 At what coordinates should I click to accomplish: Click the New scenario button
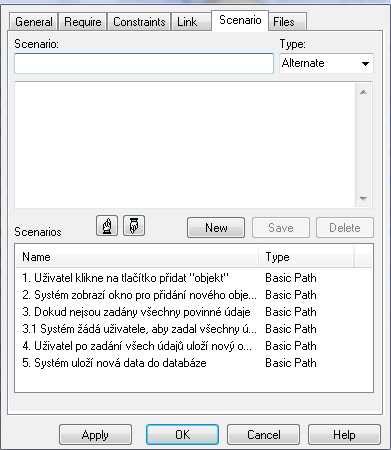[x=216, y=228]
